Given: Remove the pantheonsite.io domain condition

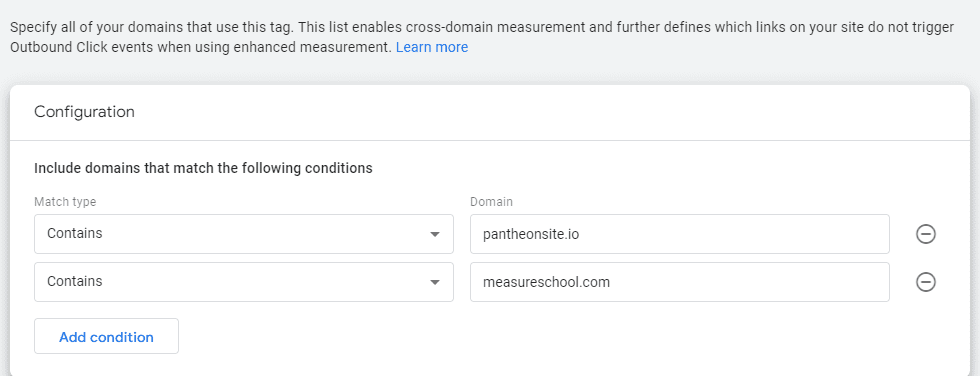Looking at the screenshot, I should [926, 234].
